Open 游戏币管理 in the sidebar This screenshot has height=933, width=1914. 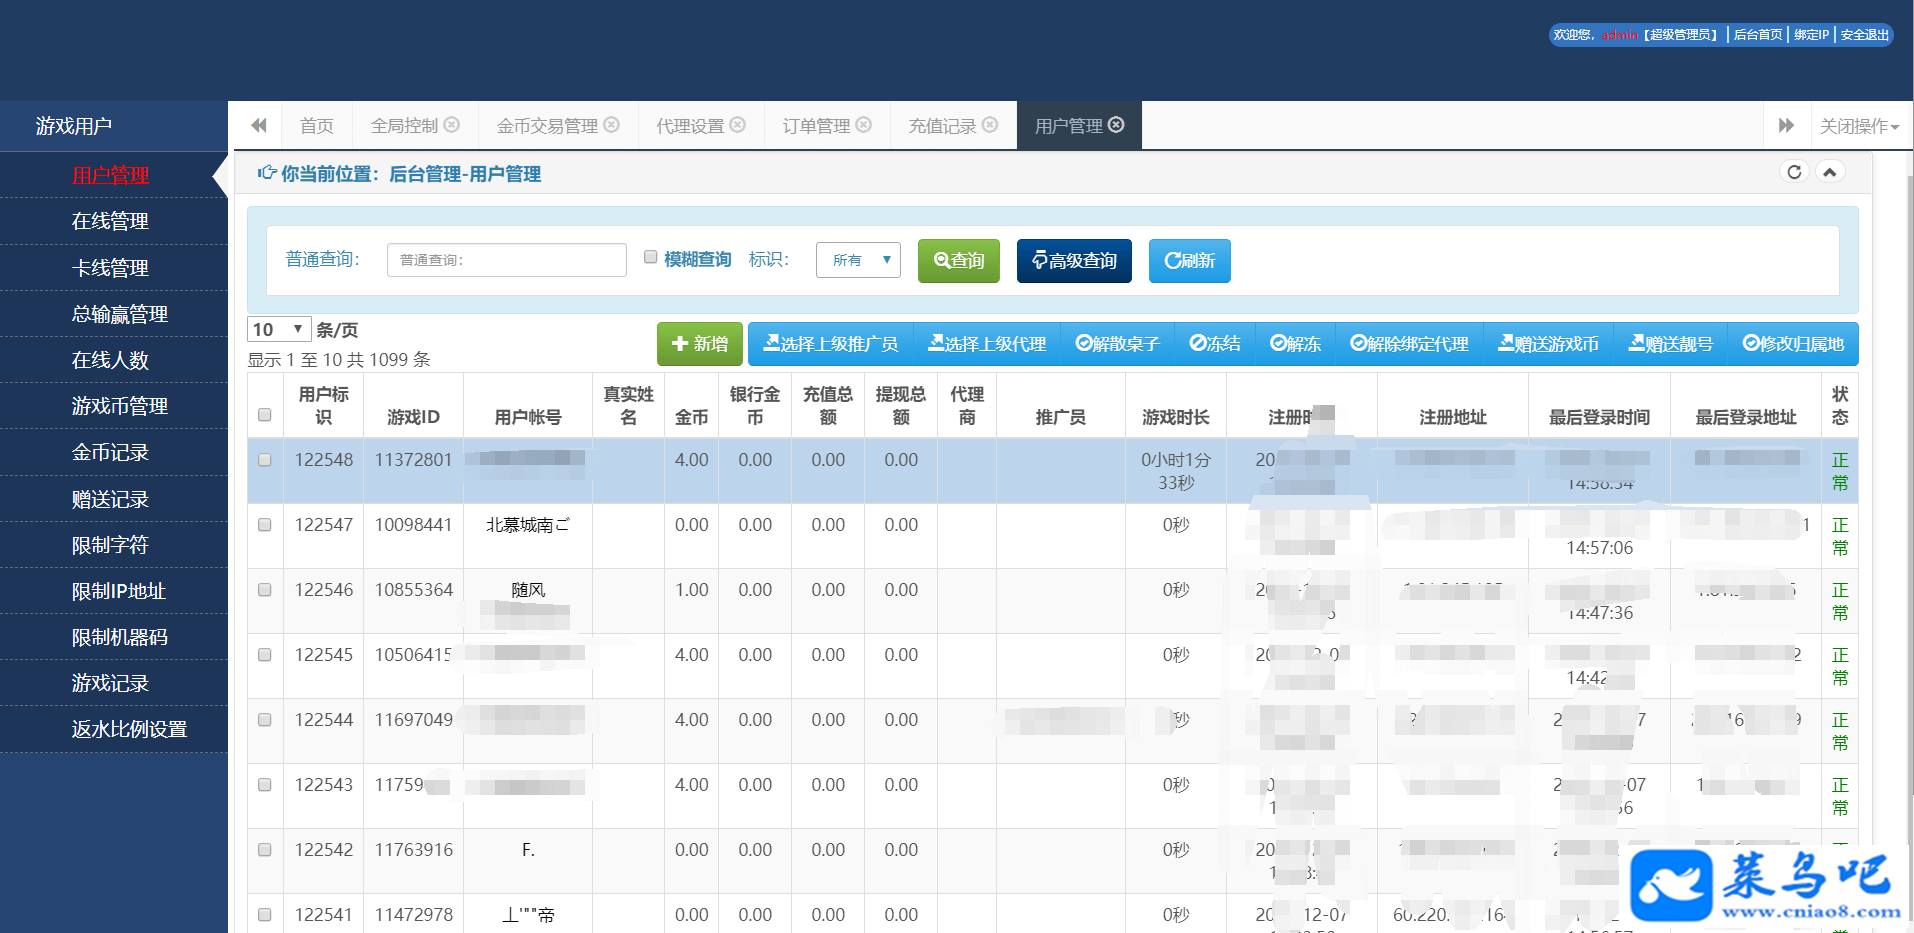click(x=114, y=406)
